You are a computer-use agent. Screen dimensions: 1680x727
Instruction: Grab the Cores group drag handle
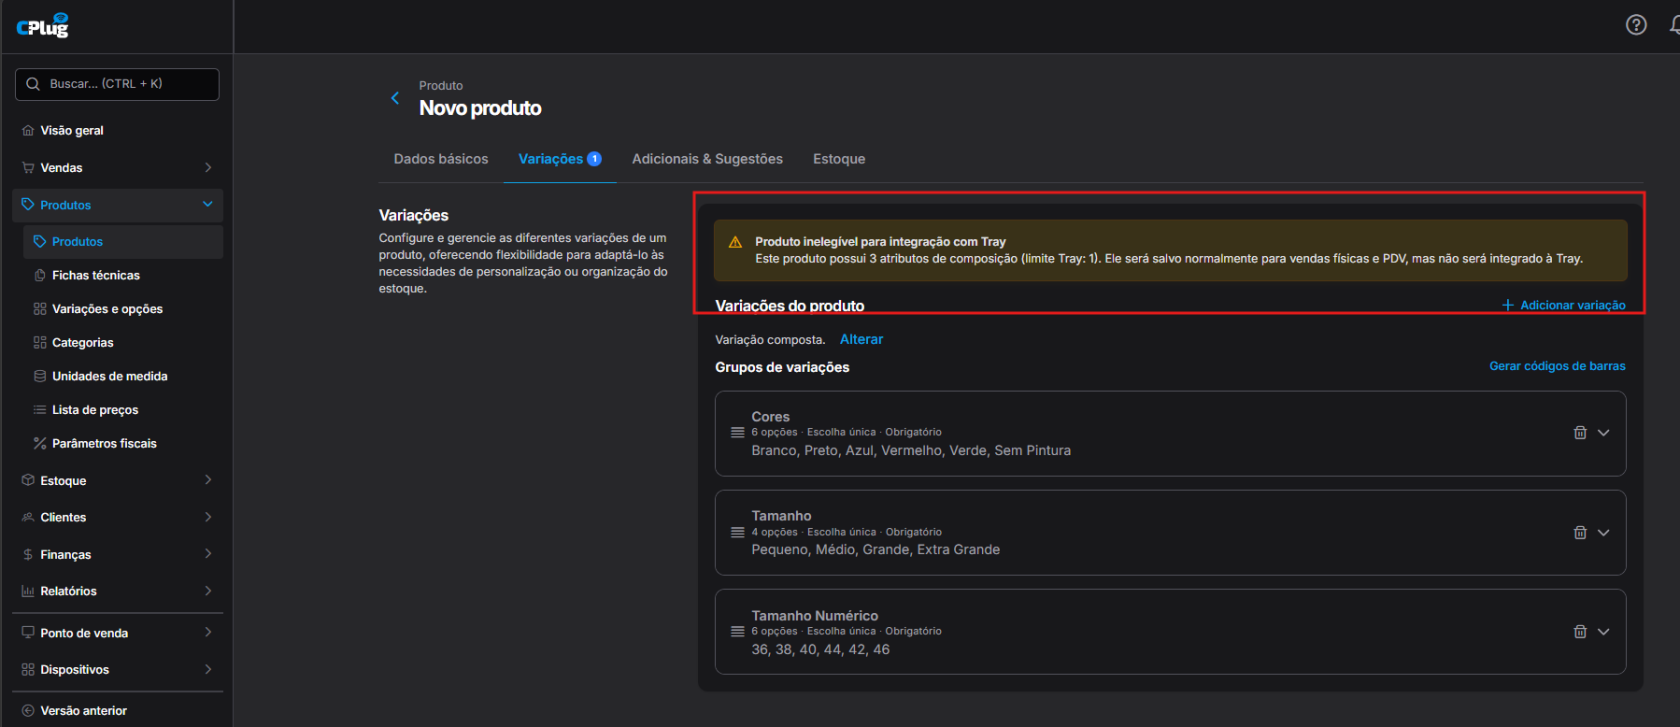tap(738, 433)
